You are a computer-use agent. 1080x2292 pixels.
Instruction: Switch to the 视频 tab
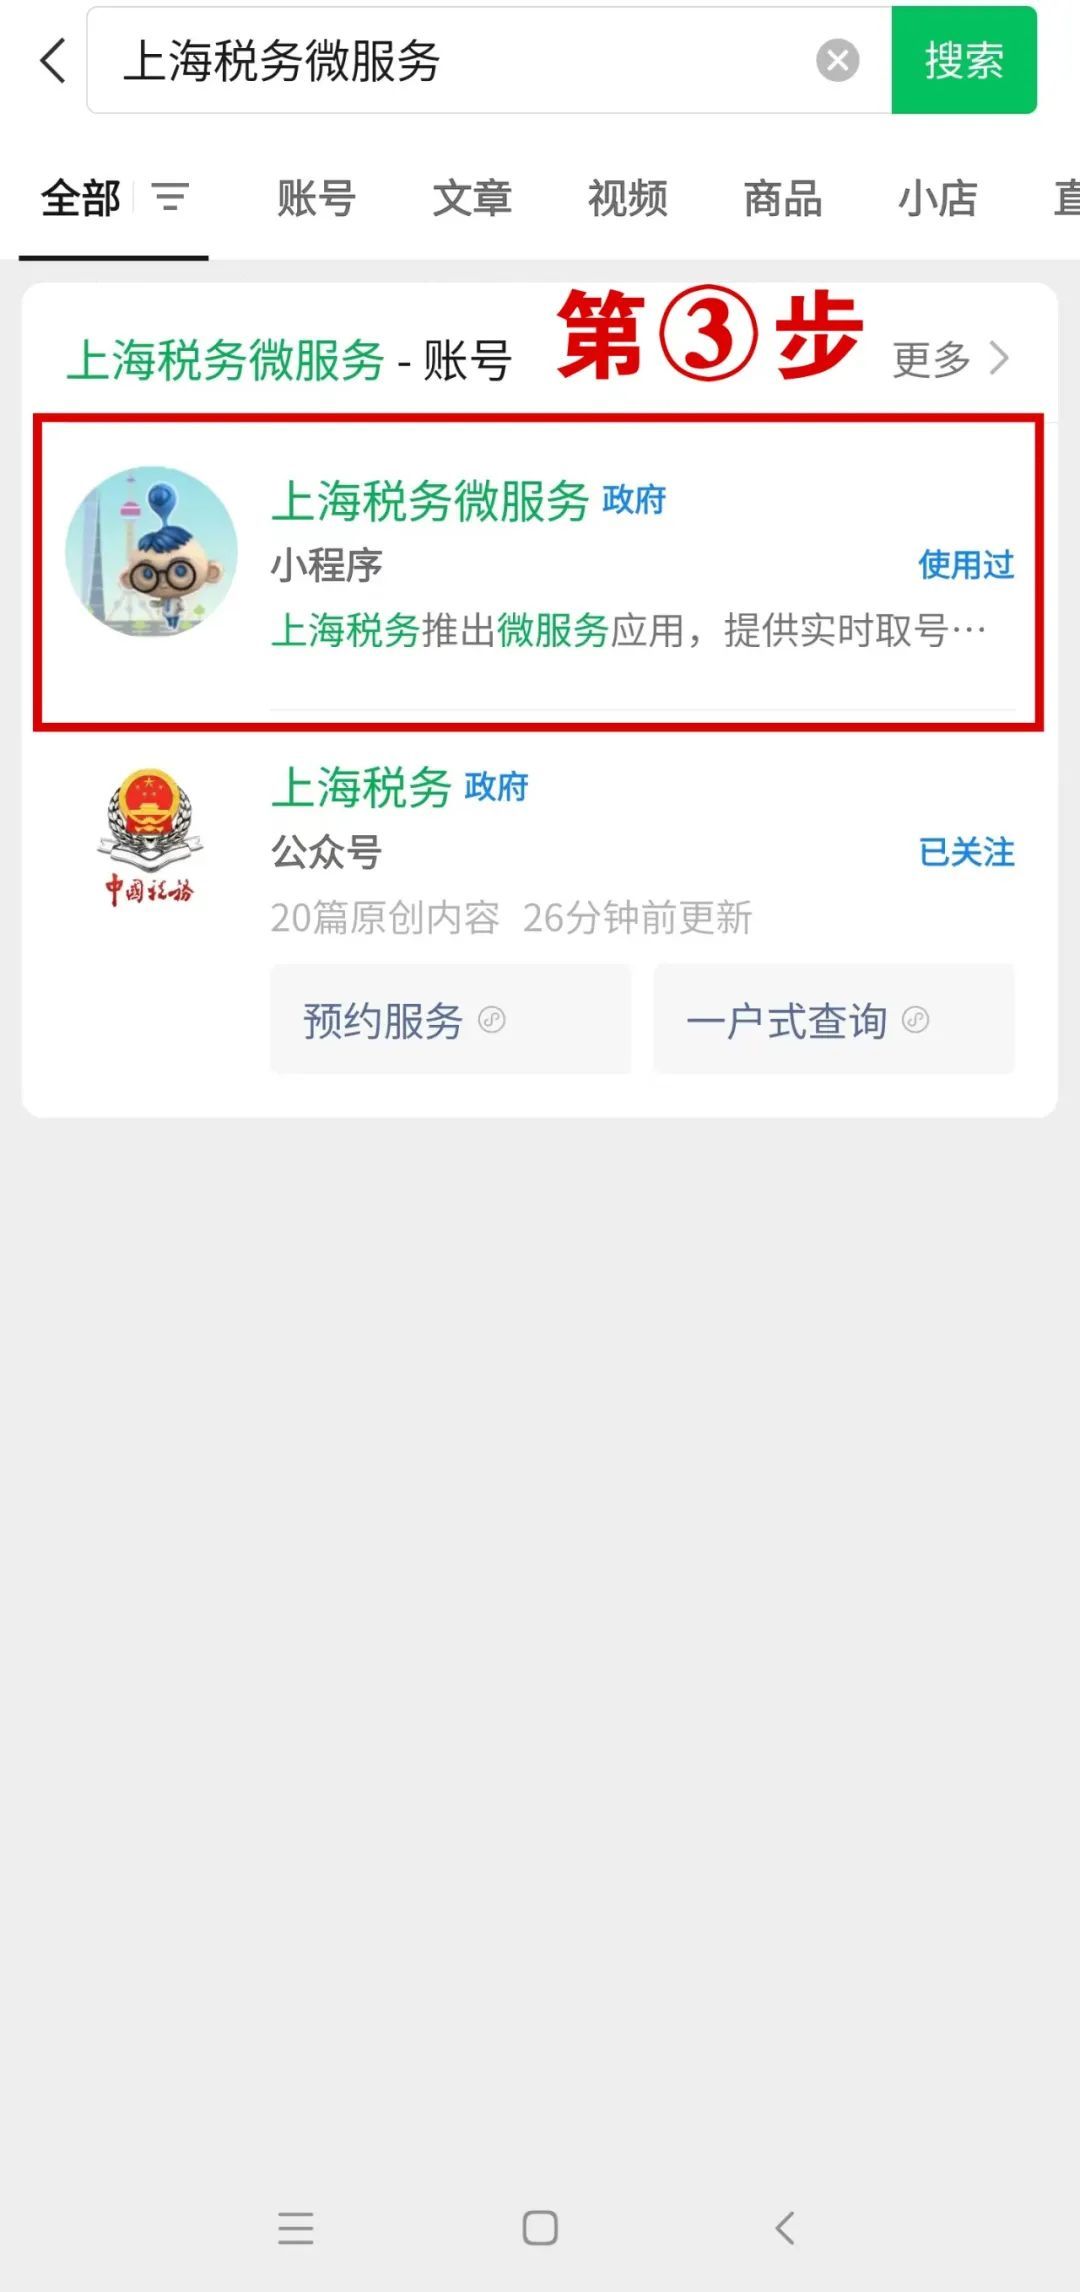tap(627, 198)
